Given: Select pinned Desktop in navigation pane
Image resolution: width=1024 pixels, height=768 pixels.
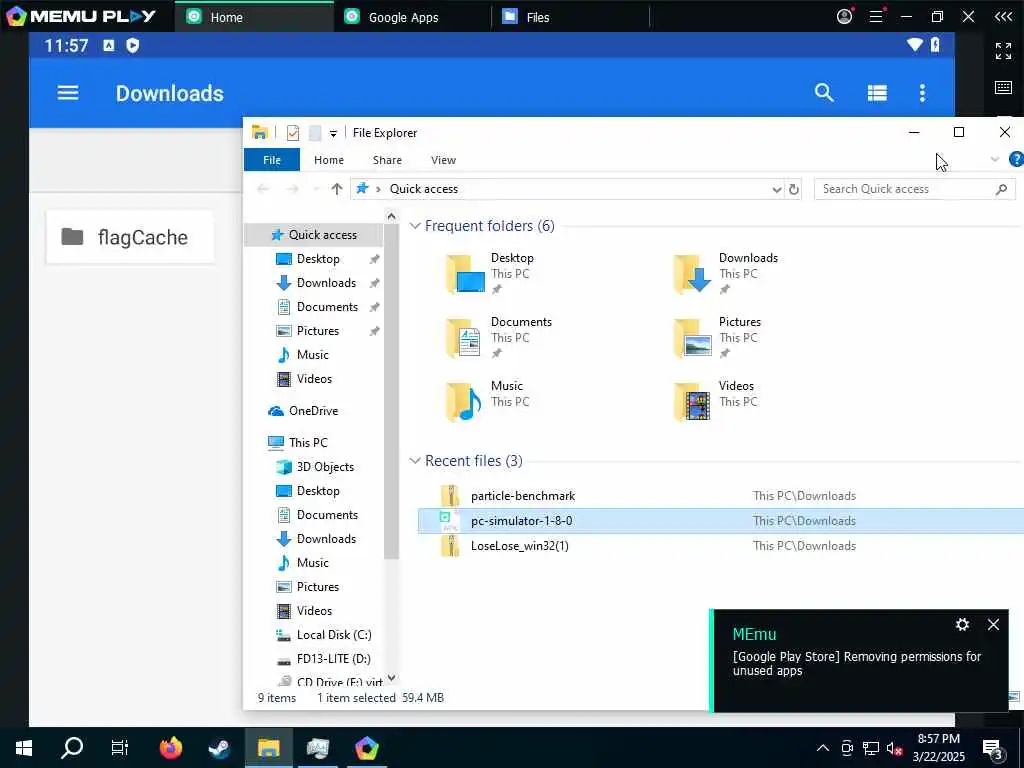Looking at the screenshot, I should coord(317,259).
